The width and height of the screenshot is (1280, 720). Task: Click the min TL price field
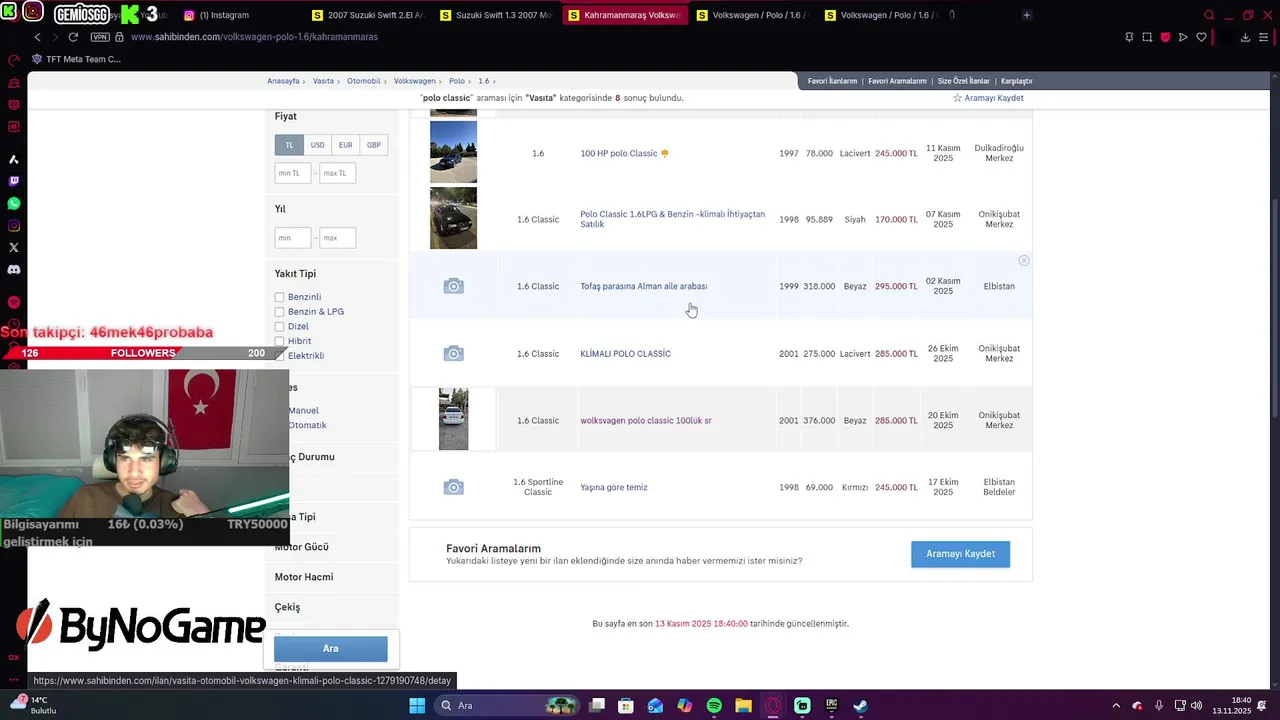click(292, 173)
